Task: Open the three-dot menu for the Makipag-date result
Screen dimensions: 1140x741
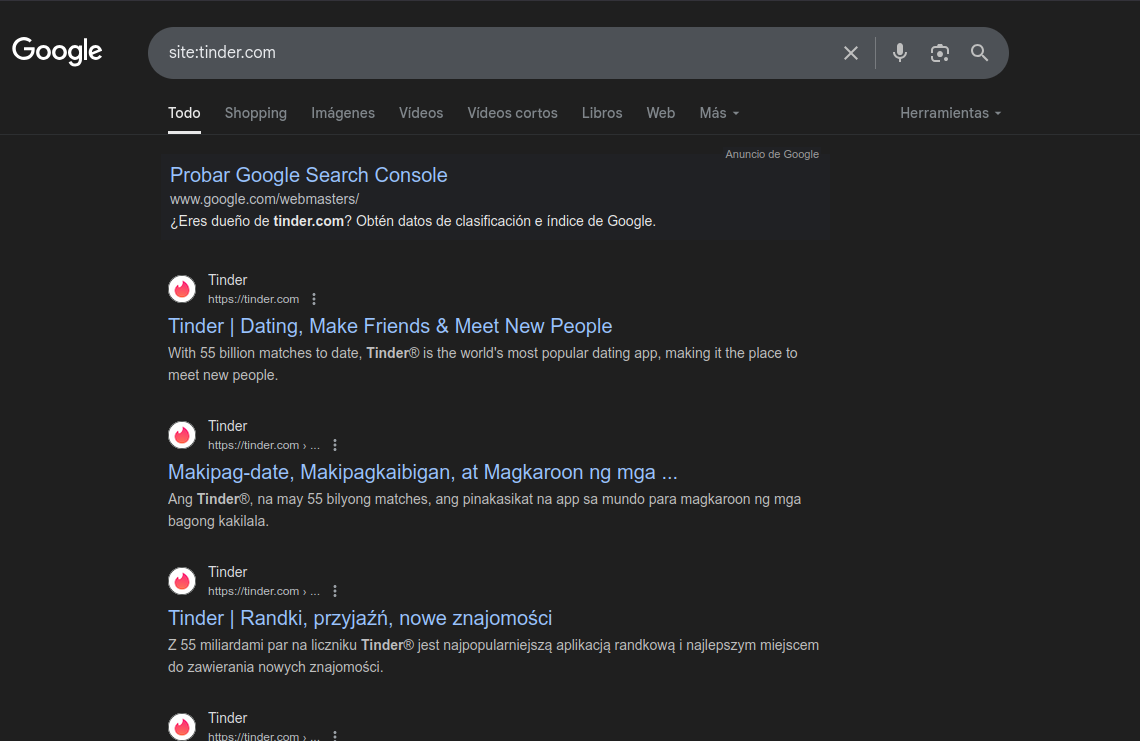Action: click(335, 445)
